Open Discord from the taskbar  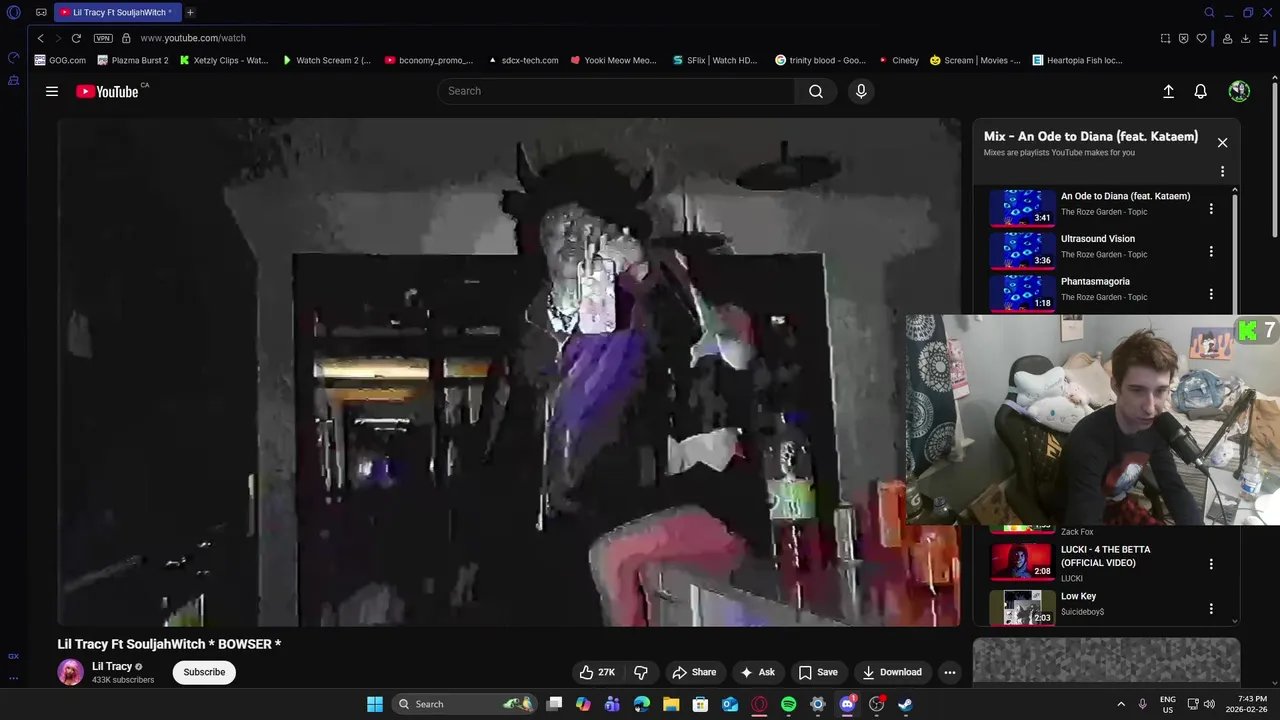click(847, 704)
